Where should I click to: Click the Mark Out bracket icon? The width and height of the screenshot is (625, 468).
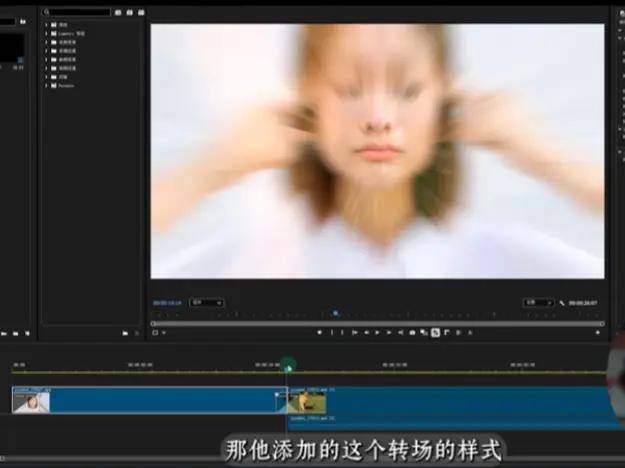click(x=343, y=332)
